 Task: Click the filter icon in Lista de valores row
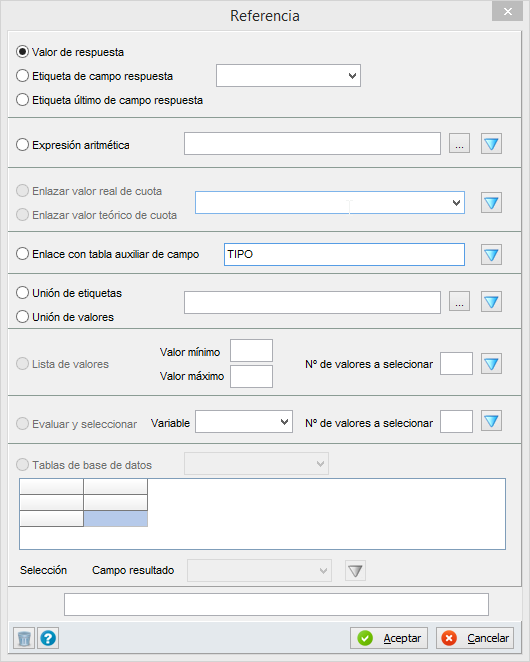pos(491,364)
